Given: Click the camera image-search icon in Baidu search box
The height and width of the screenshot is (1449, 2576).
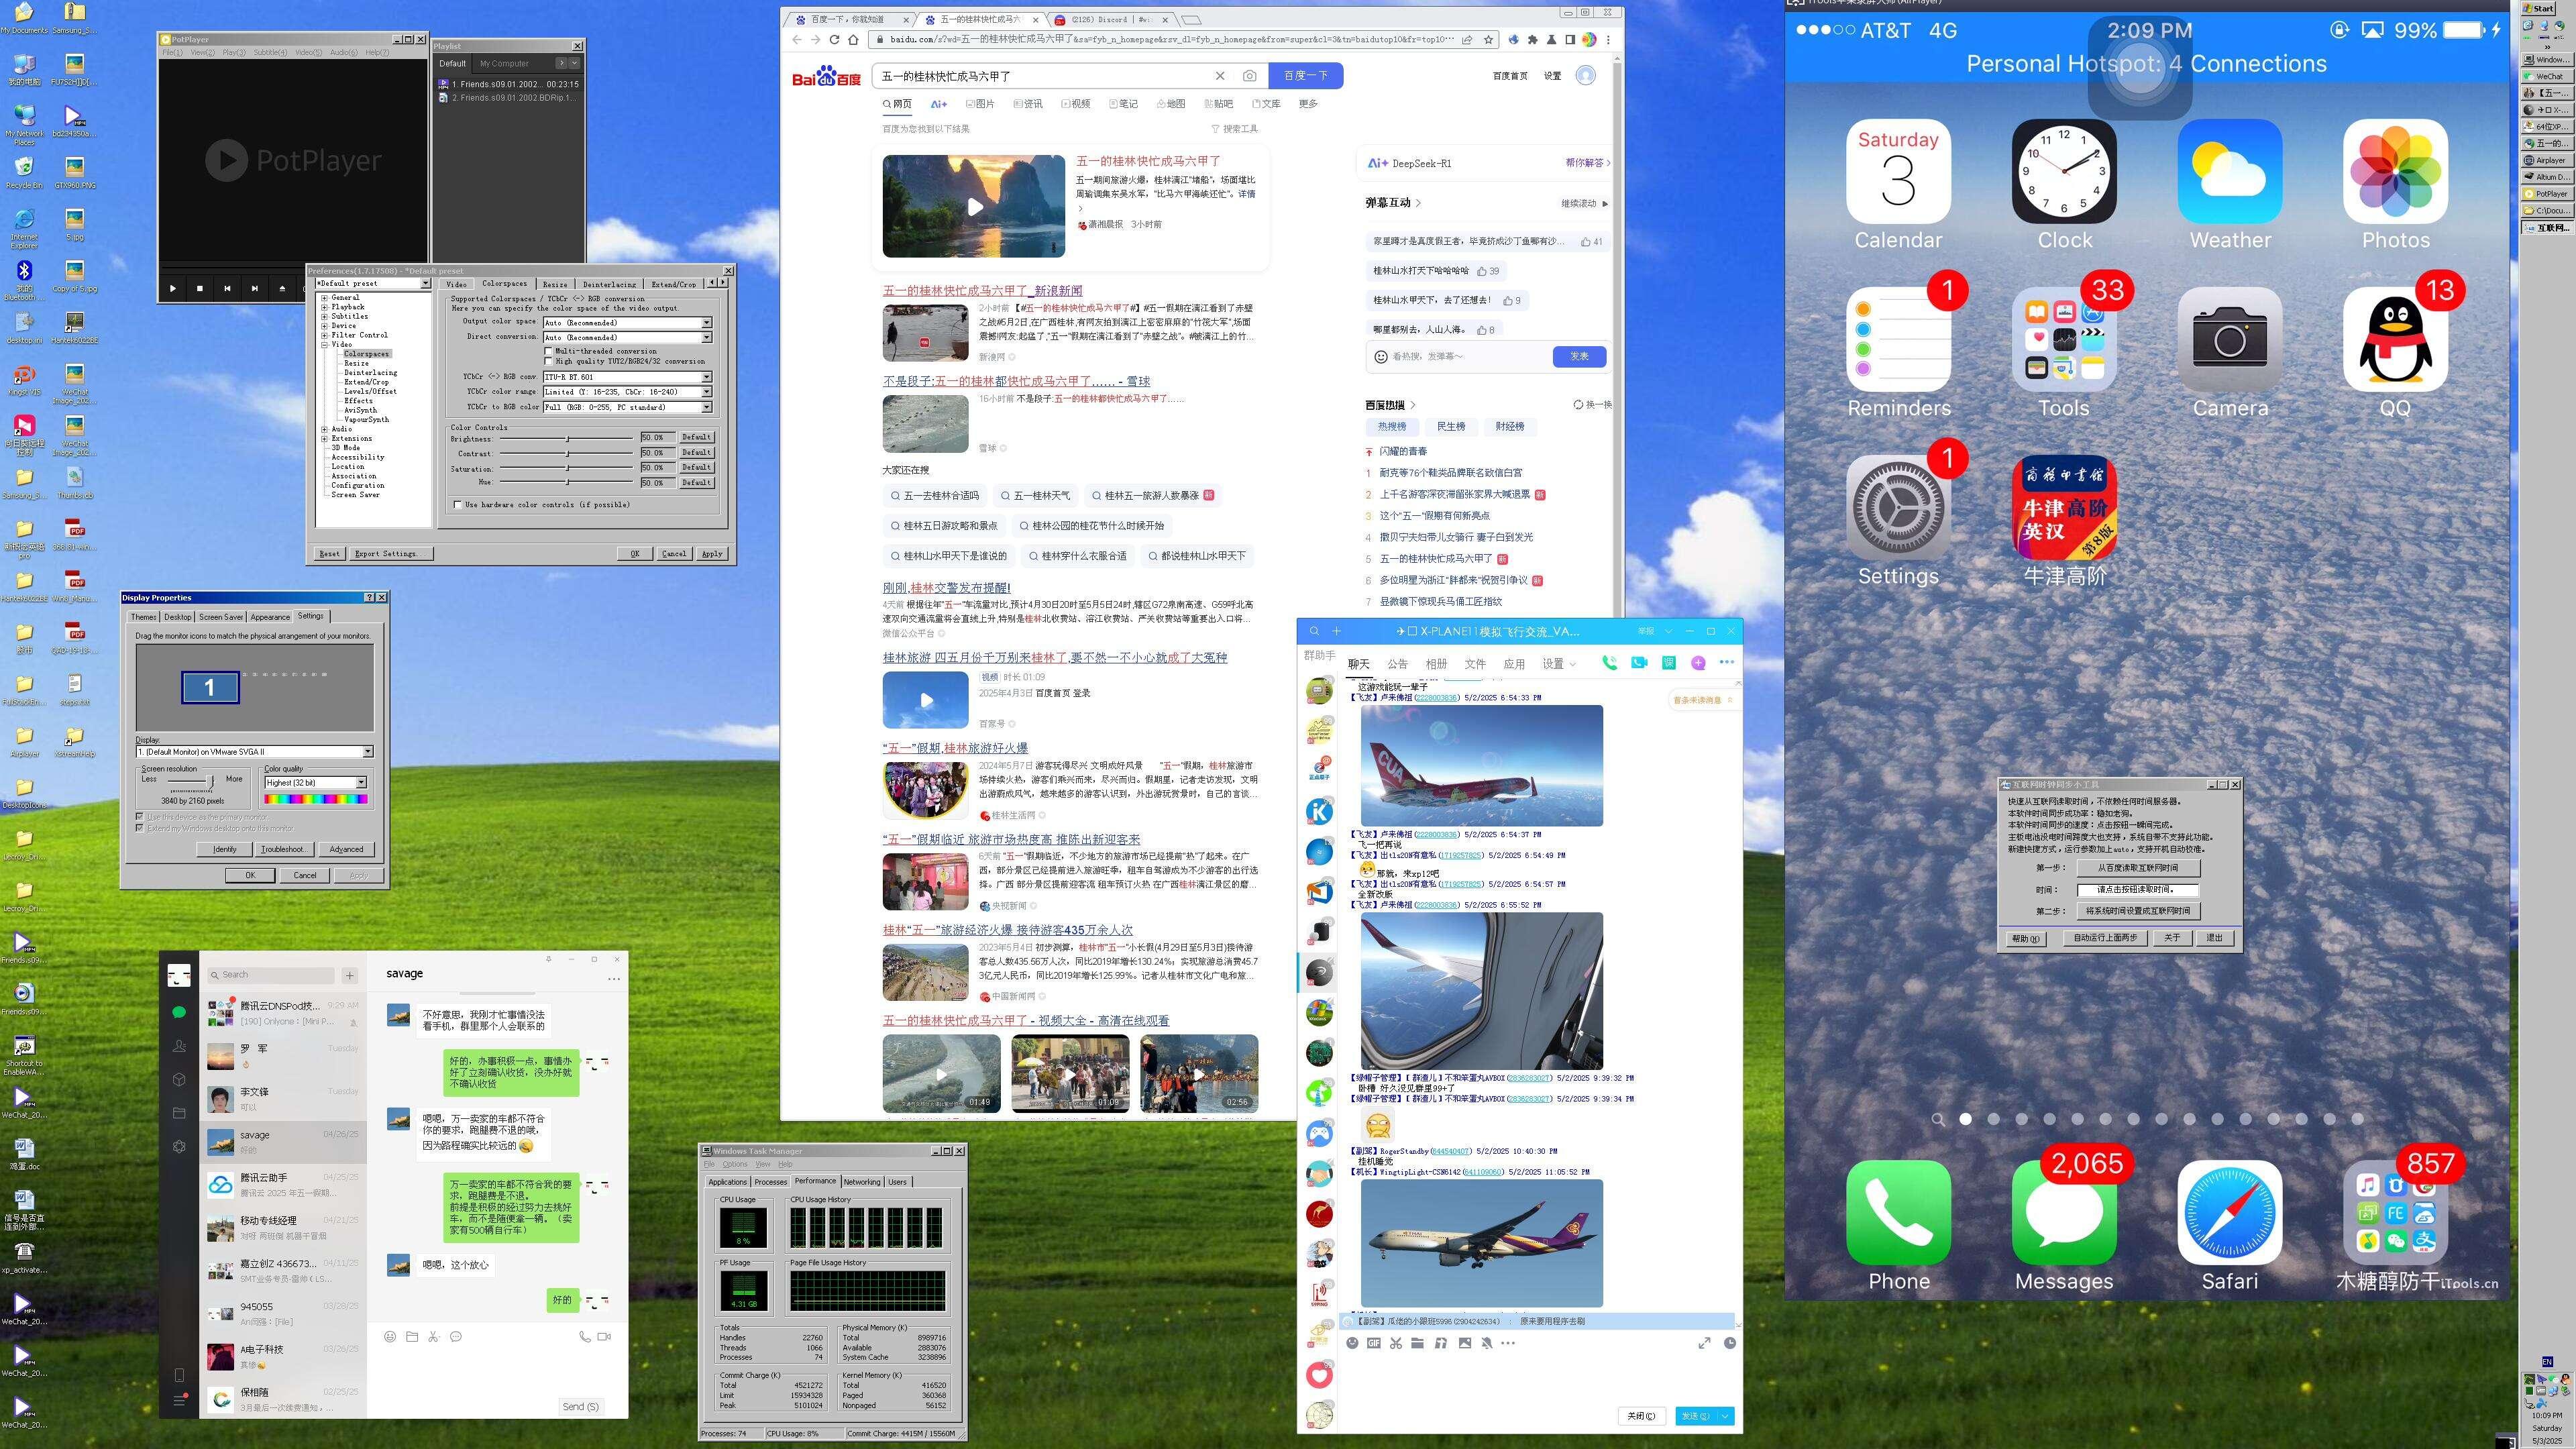Looking at the screenshot, I should click(1249, 76).
